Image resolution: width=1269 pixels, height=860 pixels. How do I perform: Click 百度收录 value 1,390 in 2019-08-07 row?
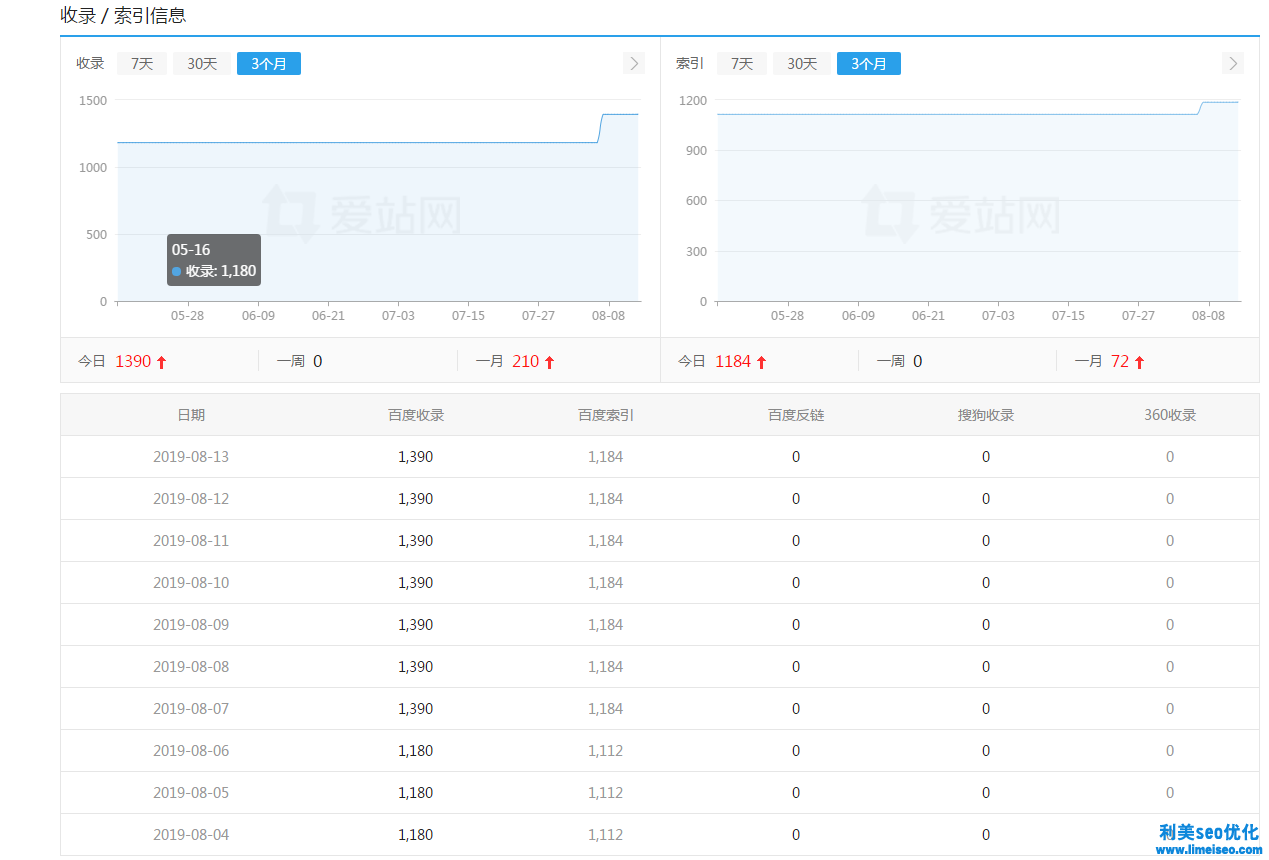point(416,709)
